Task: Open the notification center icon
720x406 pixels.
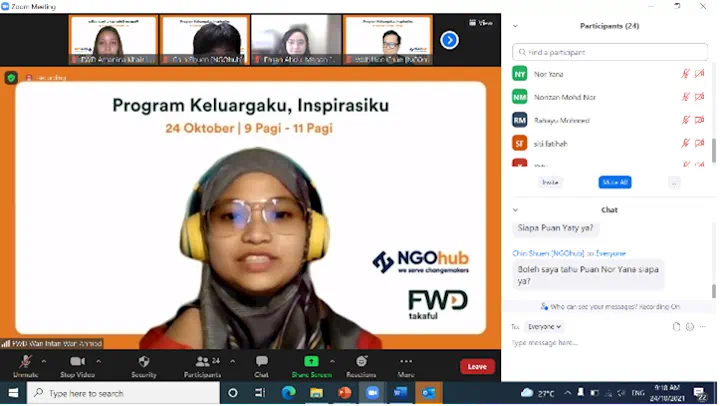Action: [700, 394]
